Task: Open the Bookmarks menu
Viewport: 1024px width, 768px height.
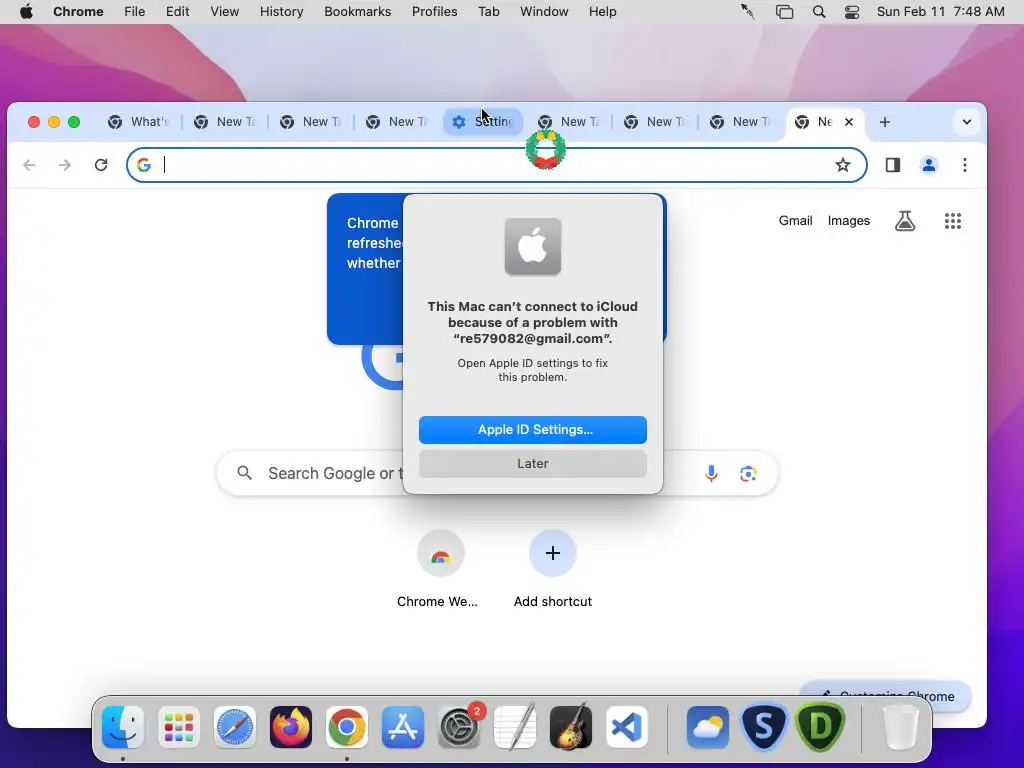Action: pyautogui.click(x=357, y=12)
